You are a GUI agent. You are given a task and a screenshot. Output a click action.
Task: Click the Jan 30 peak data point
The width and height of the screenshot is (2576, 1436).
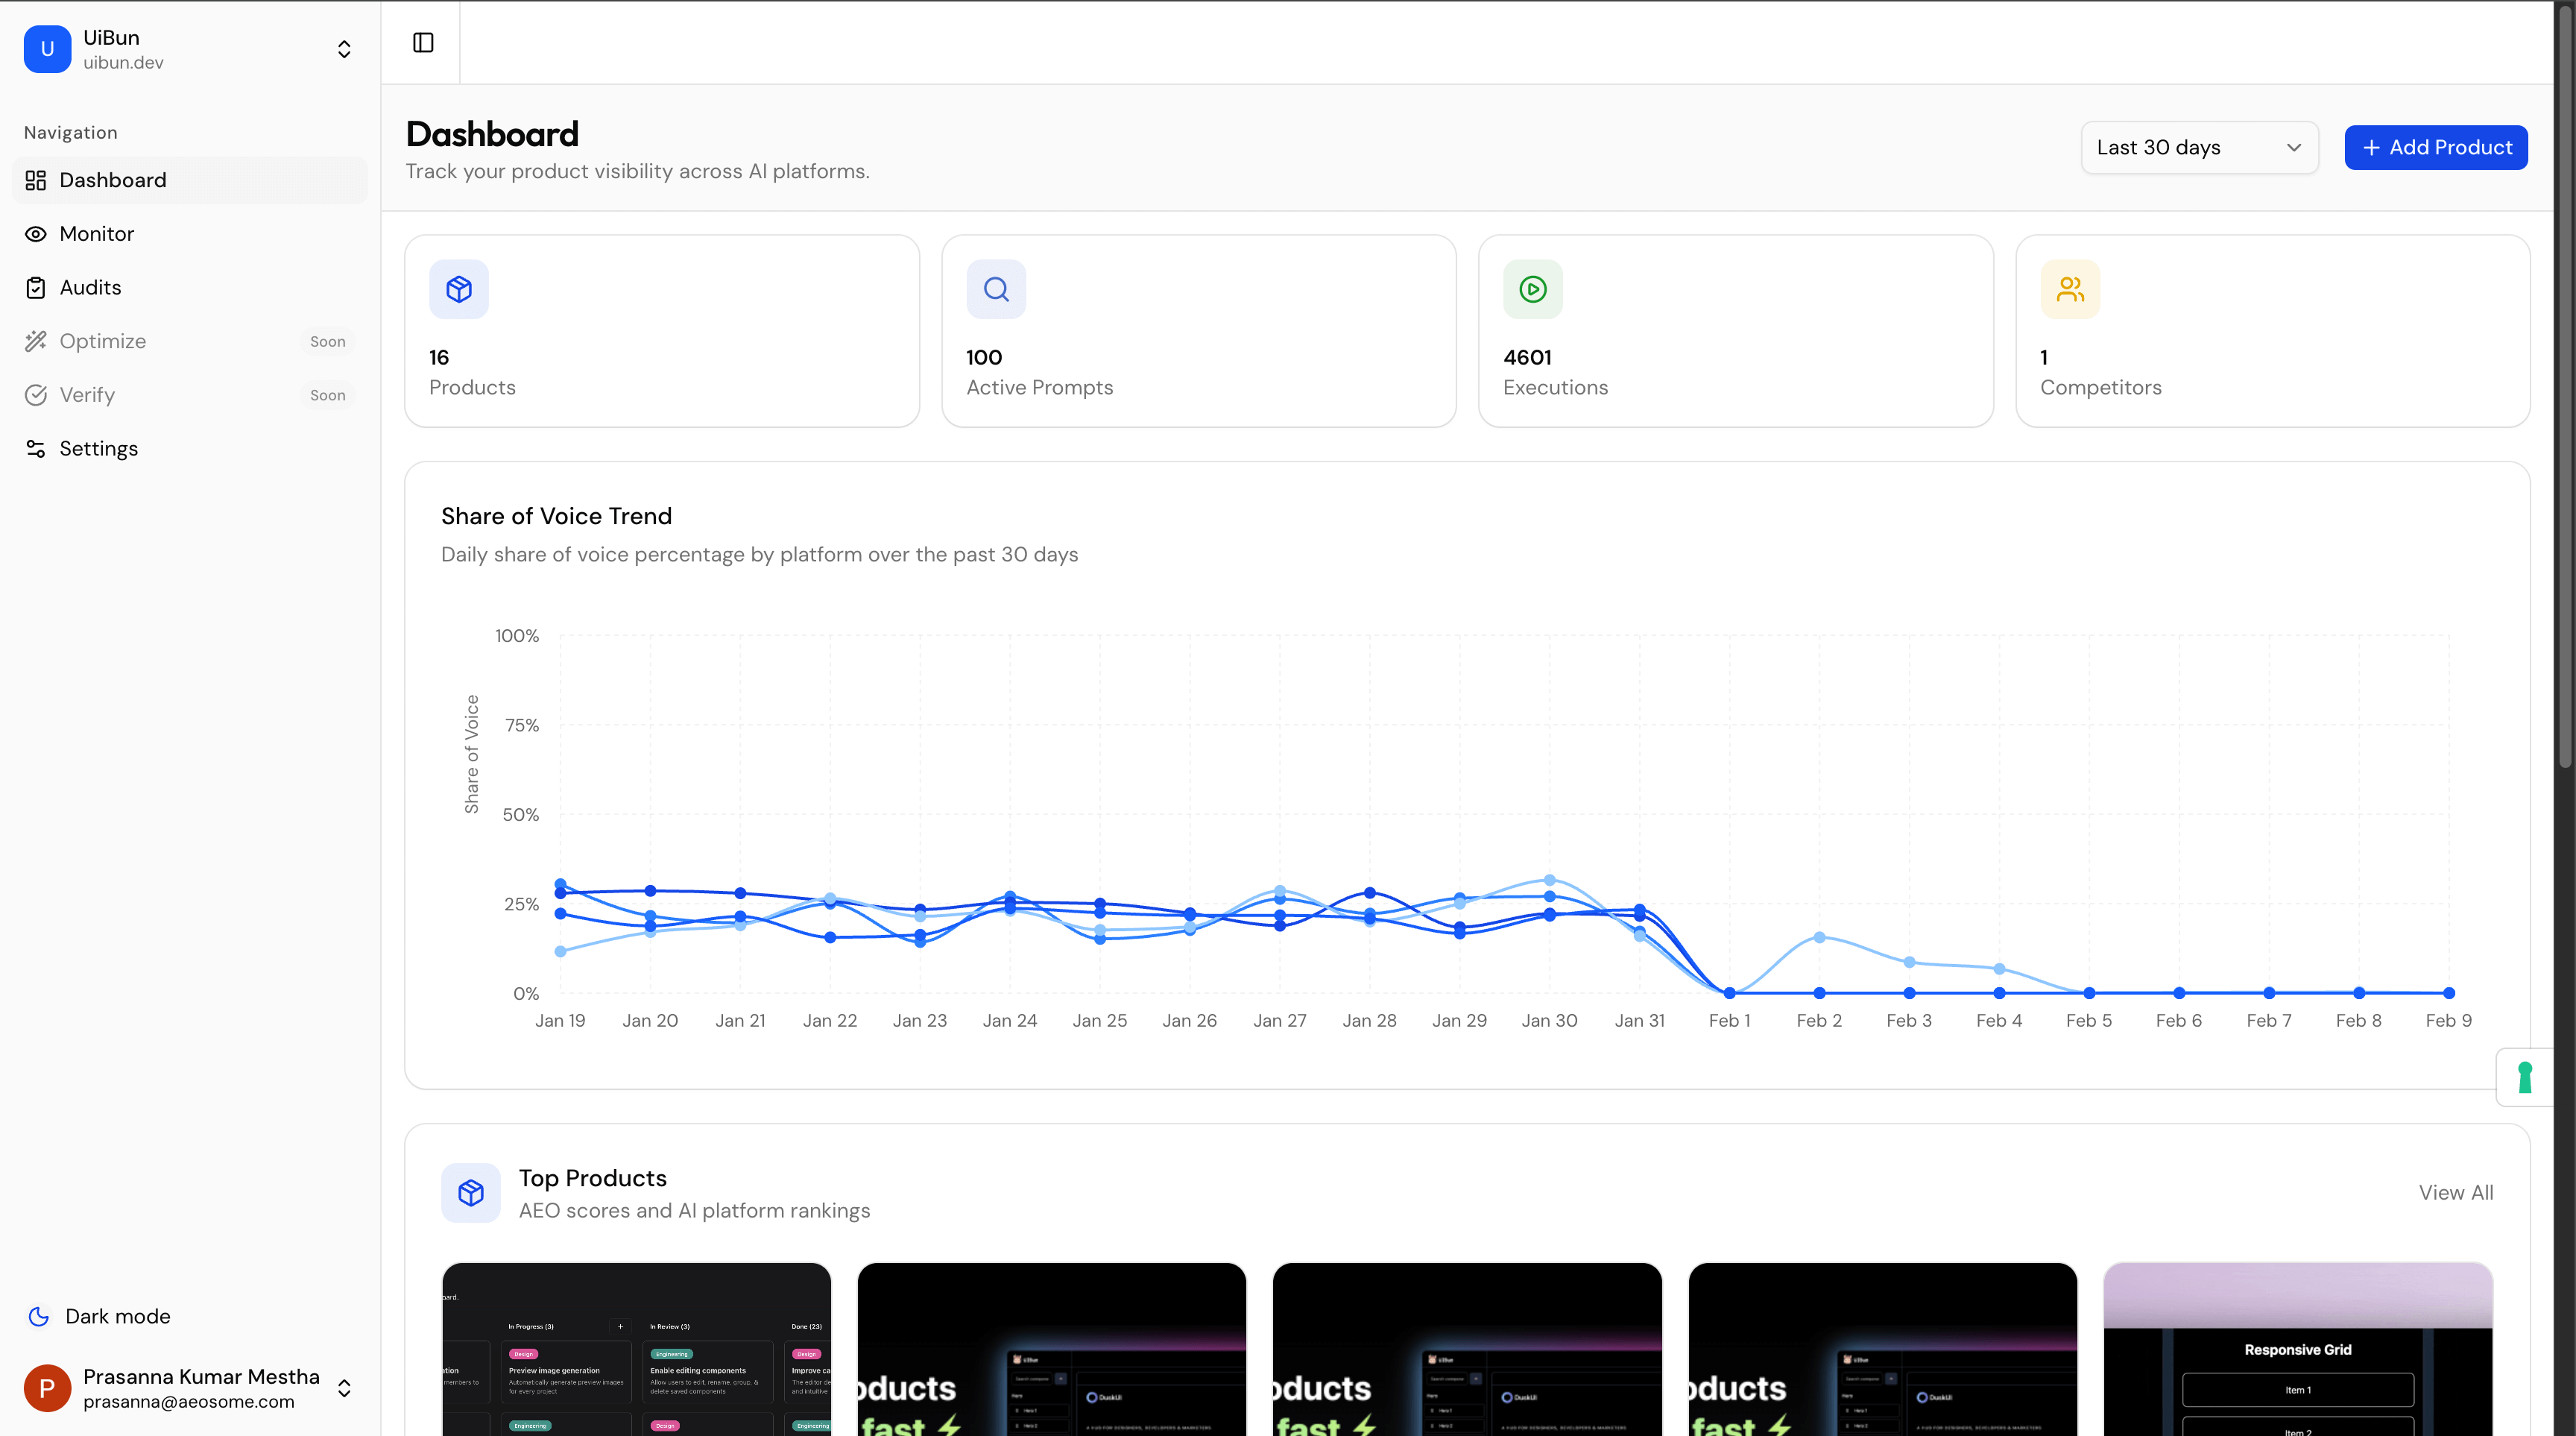(x=1549, y=880)
